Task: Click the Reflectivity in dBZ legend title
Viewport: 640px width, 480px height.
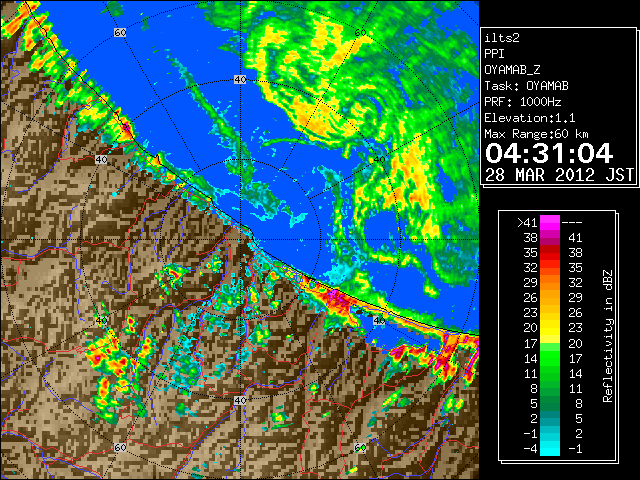Action: pyautogui.click(x=608, y=336)
